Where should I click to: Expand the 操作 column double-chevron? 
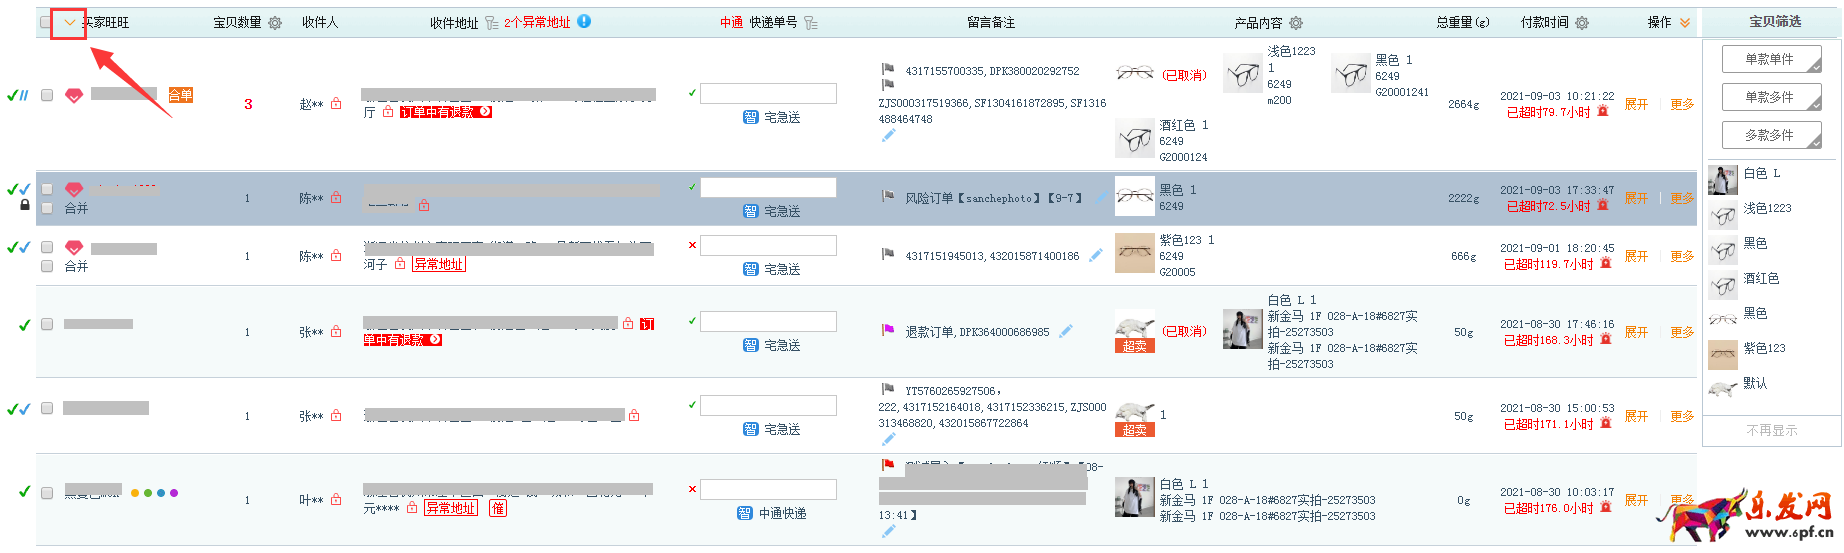click(x=1685, y=23)
